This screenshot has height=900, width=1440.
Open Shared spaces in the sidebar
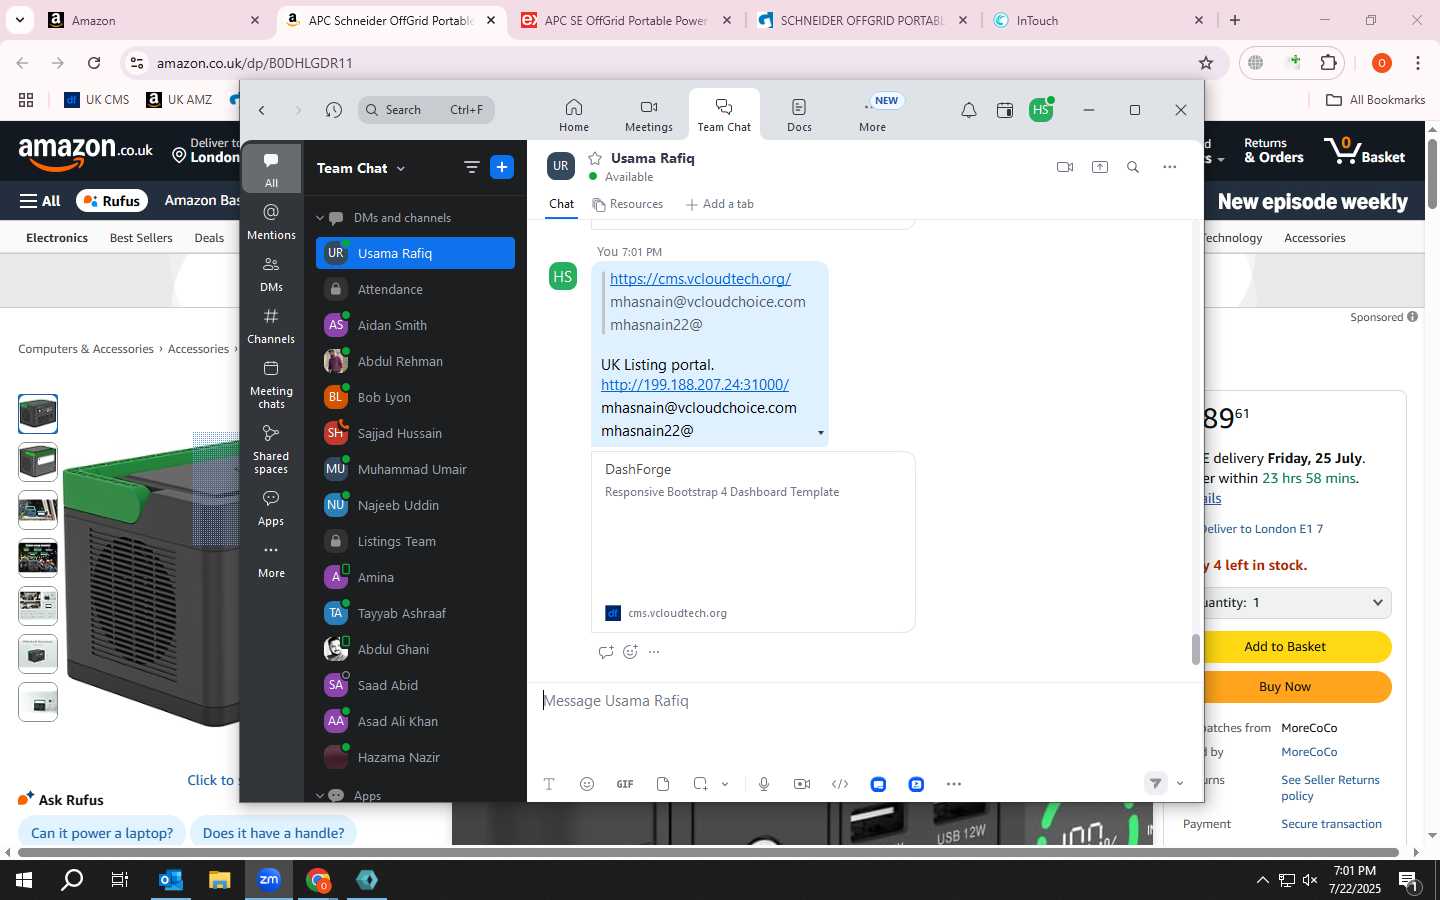tap(271, 449)
